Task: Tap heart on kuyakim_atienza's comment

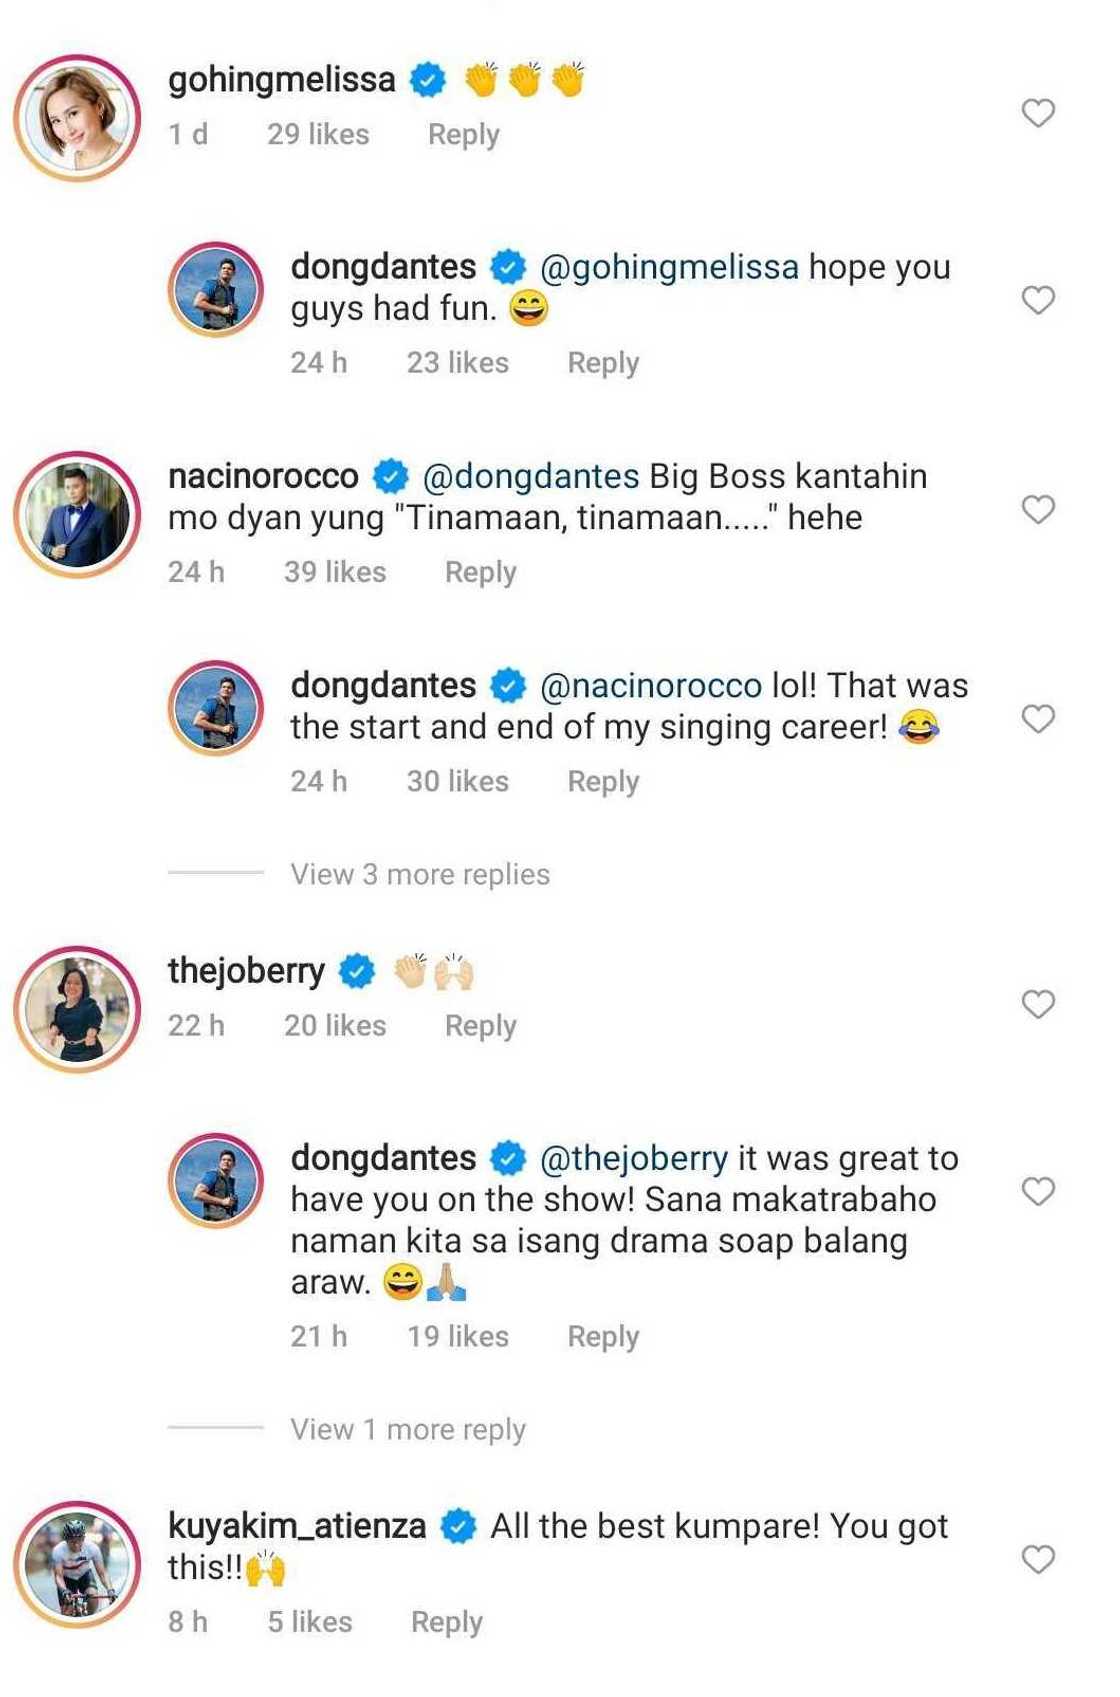Action: [x=1038, y=1559]
